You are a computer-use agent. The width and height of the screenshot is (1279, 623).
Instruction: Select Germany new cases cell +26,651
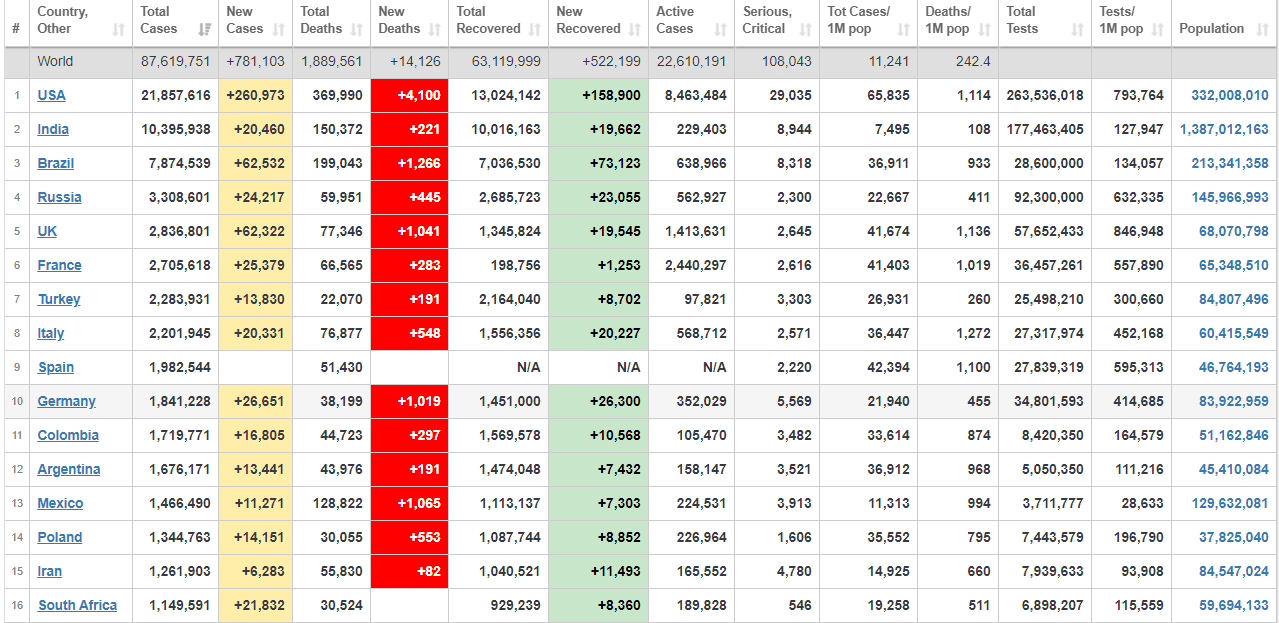pos(256,402)
